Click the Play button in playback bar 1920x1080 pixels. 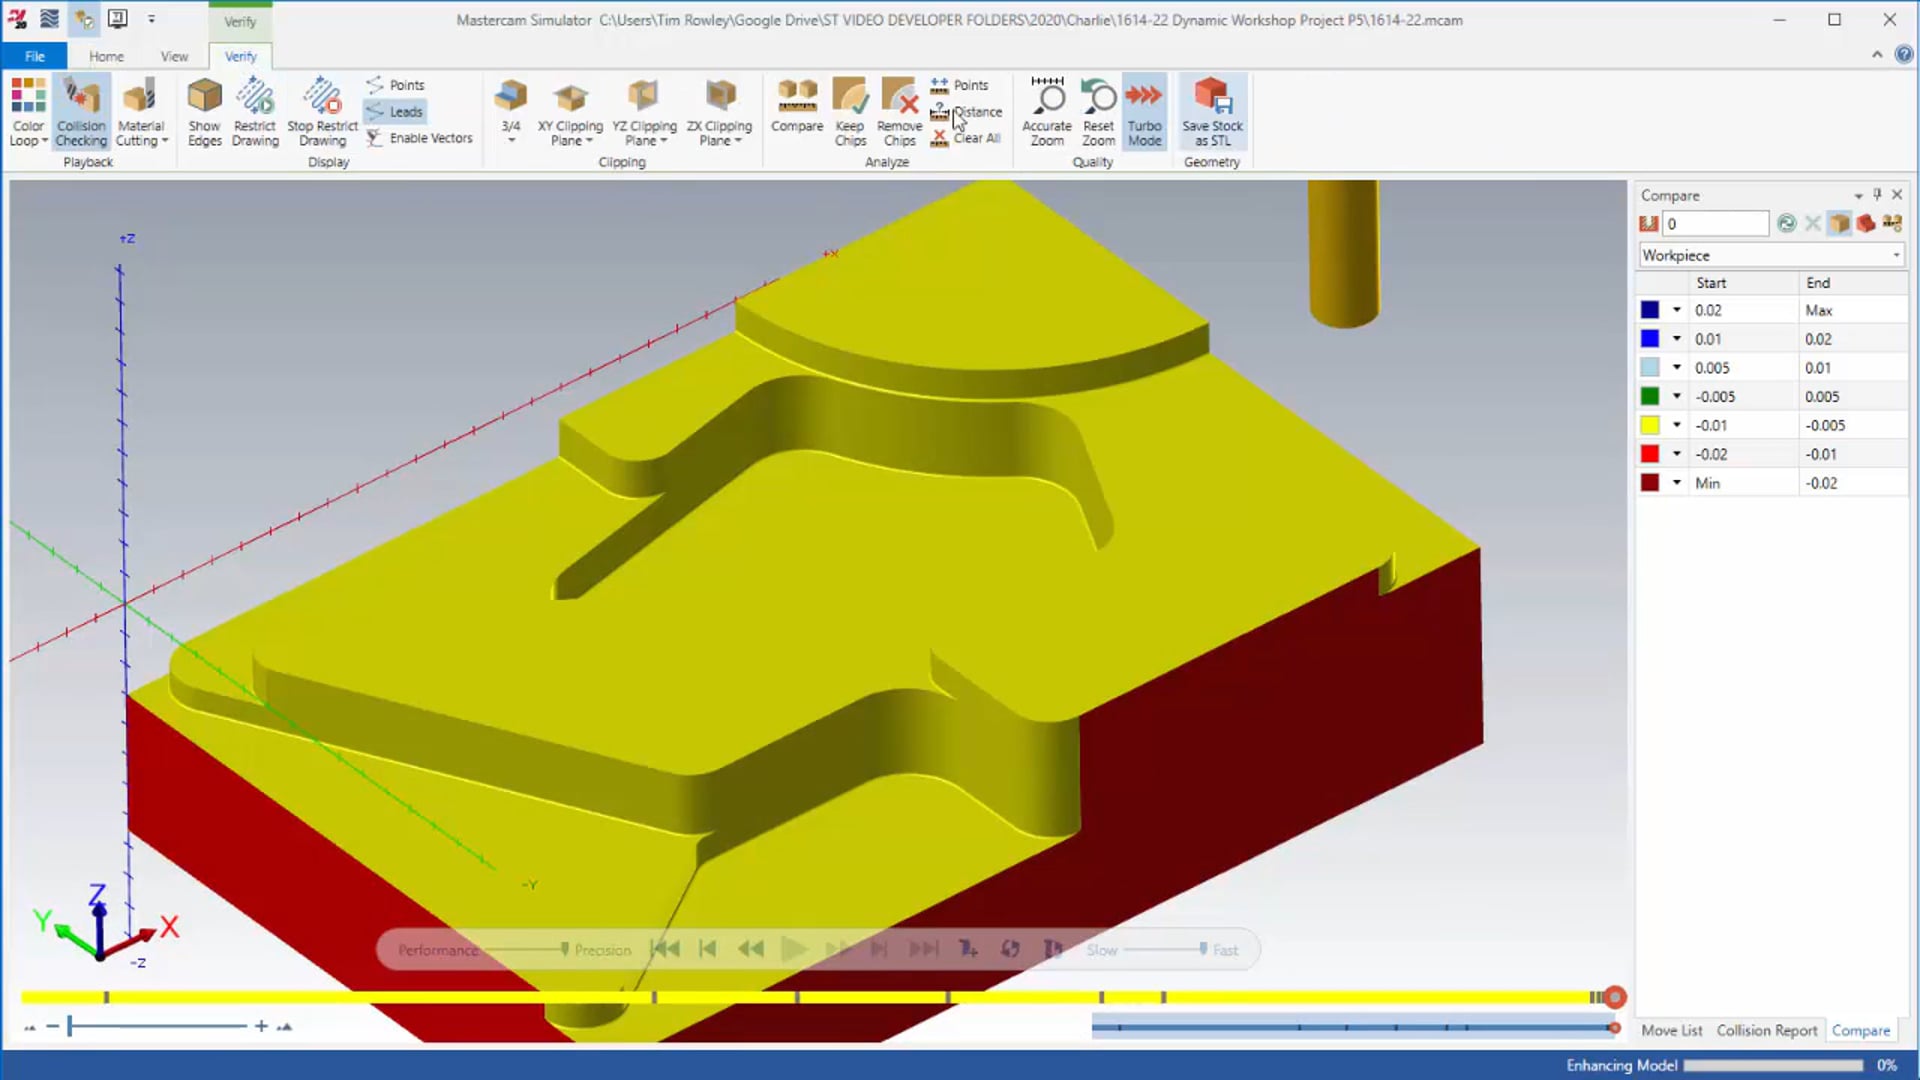tap(793, 949)
